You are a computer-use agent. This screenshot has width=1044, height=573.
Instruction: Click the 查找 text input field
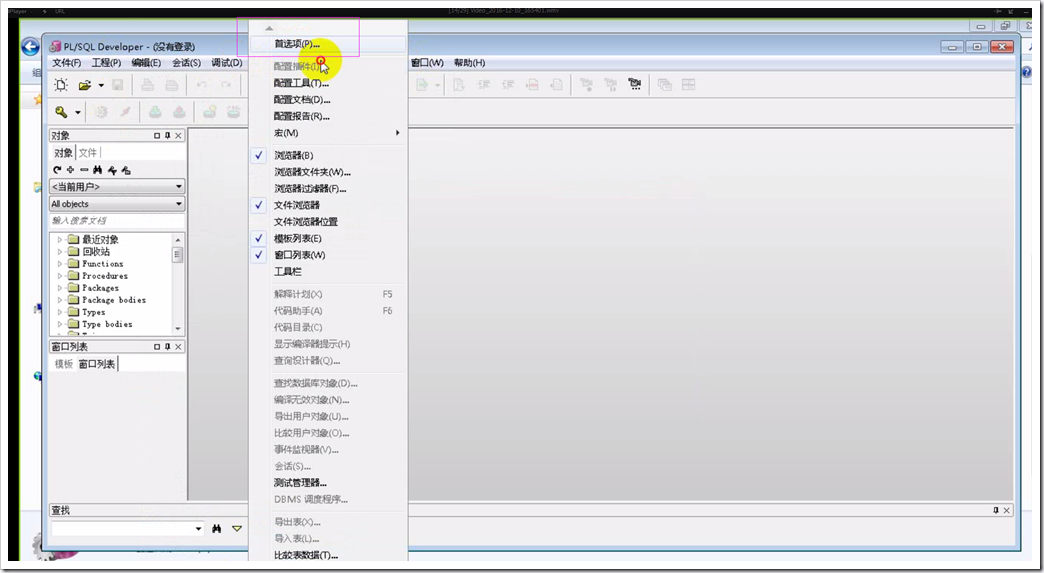123,528
